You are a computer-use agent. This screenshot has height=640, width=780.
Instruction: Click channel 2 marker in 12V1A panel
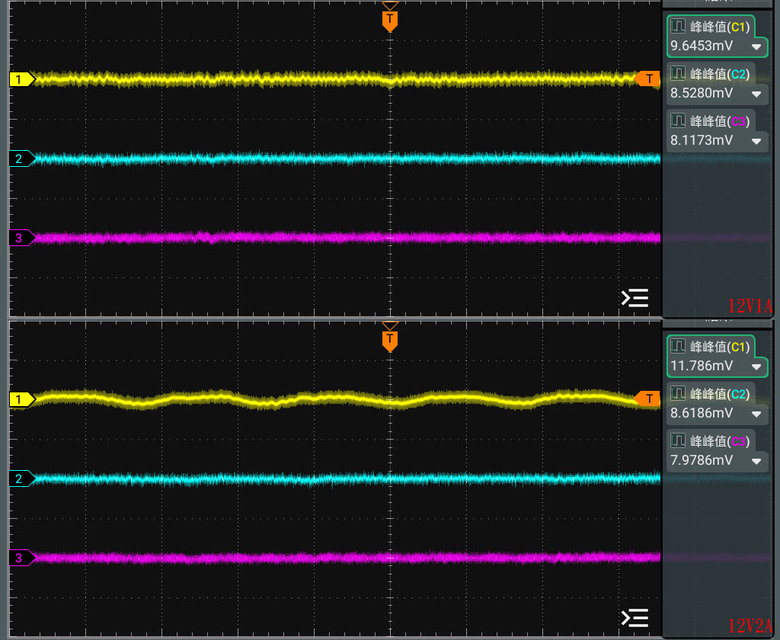[22, 159]
